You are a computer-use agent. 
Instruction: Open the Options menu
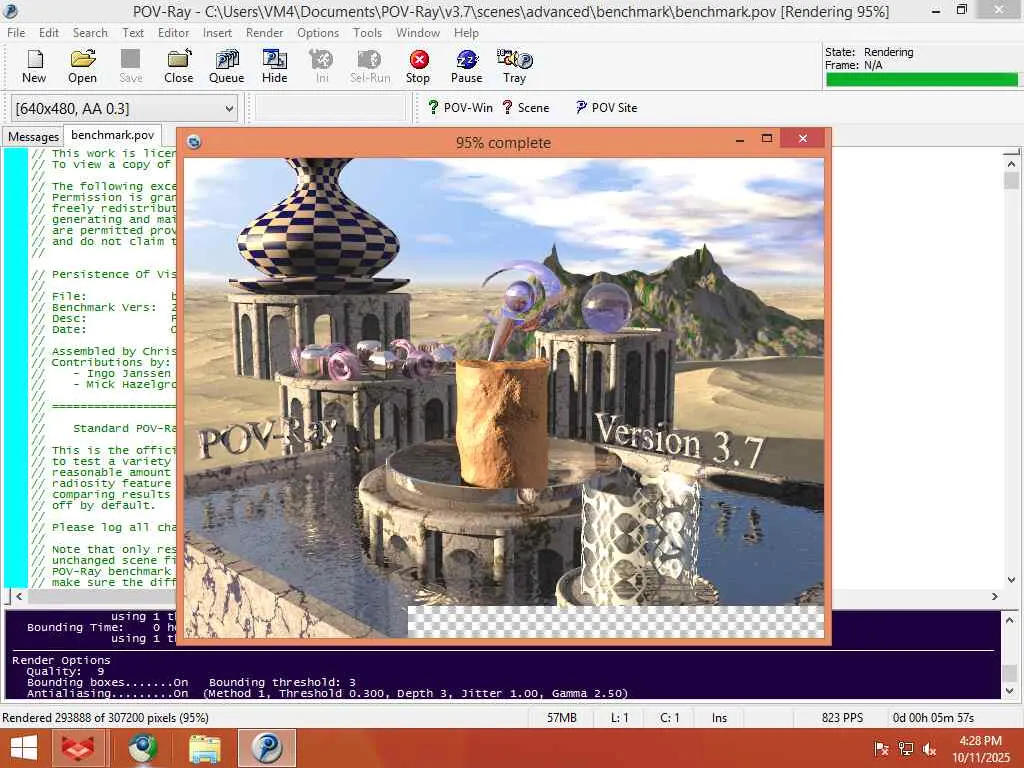coord(318,33)
